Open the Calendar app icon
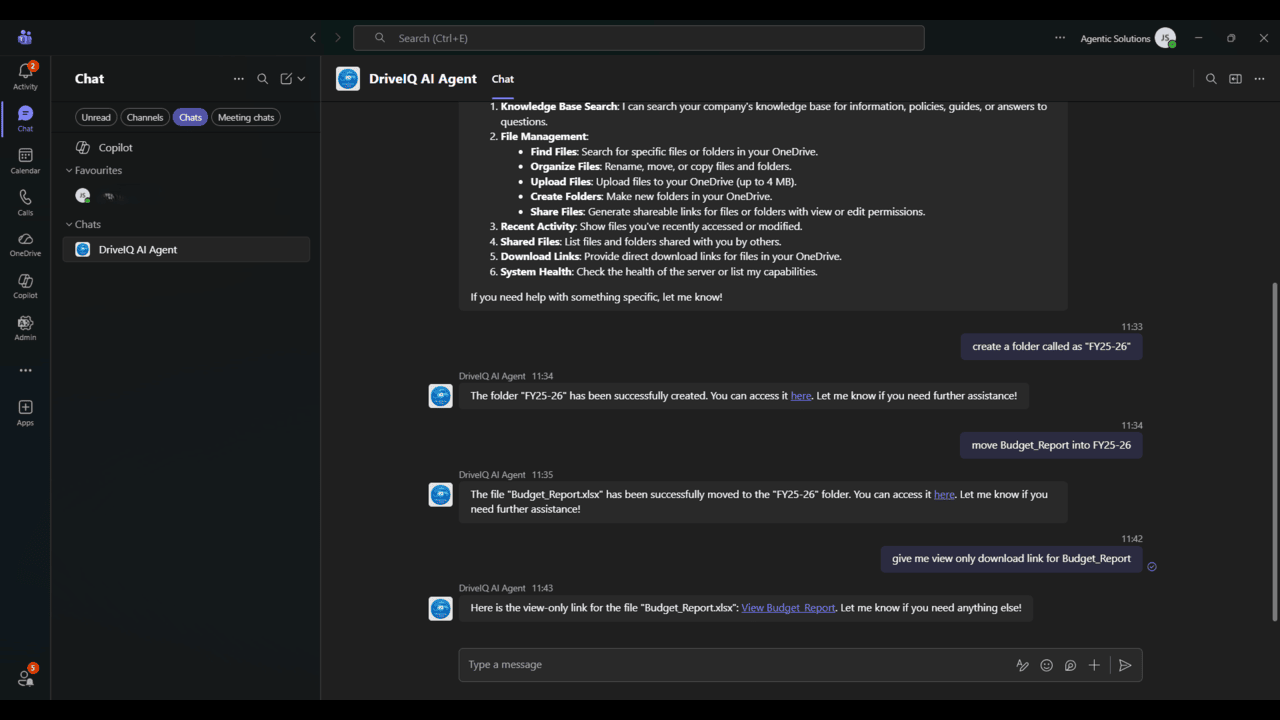This screenshot has width=1280, height=720. point(25,160)
